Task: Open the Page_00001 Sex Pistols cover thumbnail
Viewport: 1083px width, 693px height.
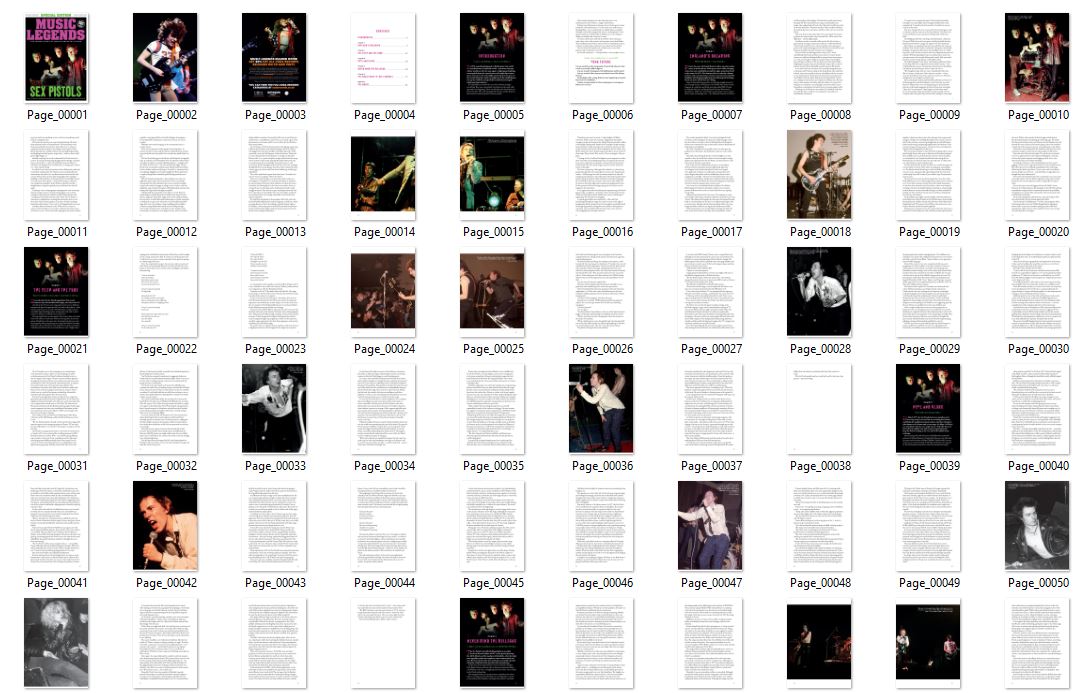Action: pos(56,58)
